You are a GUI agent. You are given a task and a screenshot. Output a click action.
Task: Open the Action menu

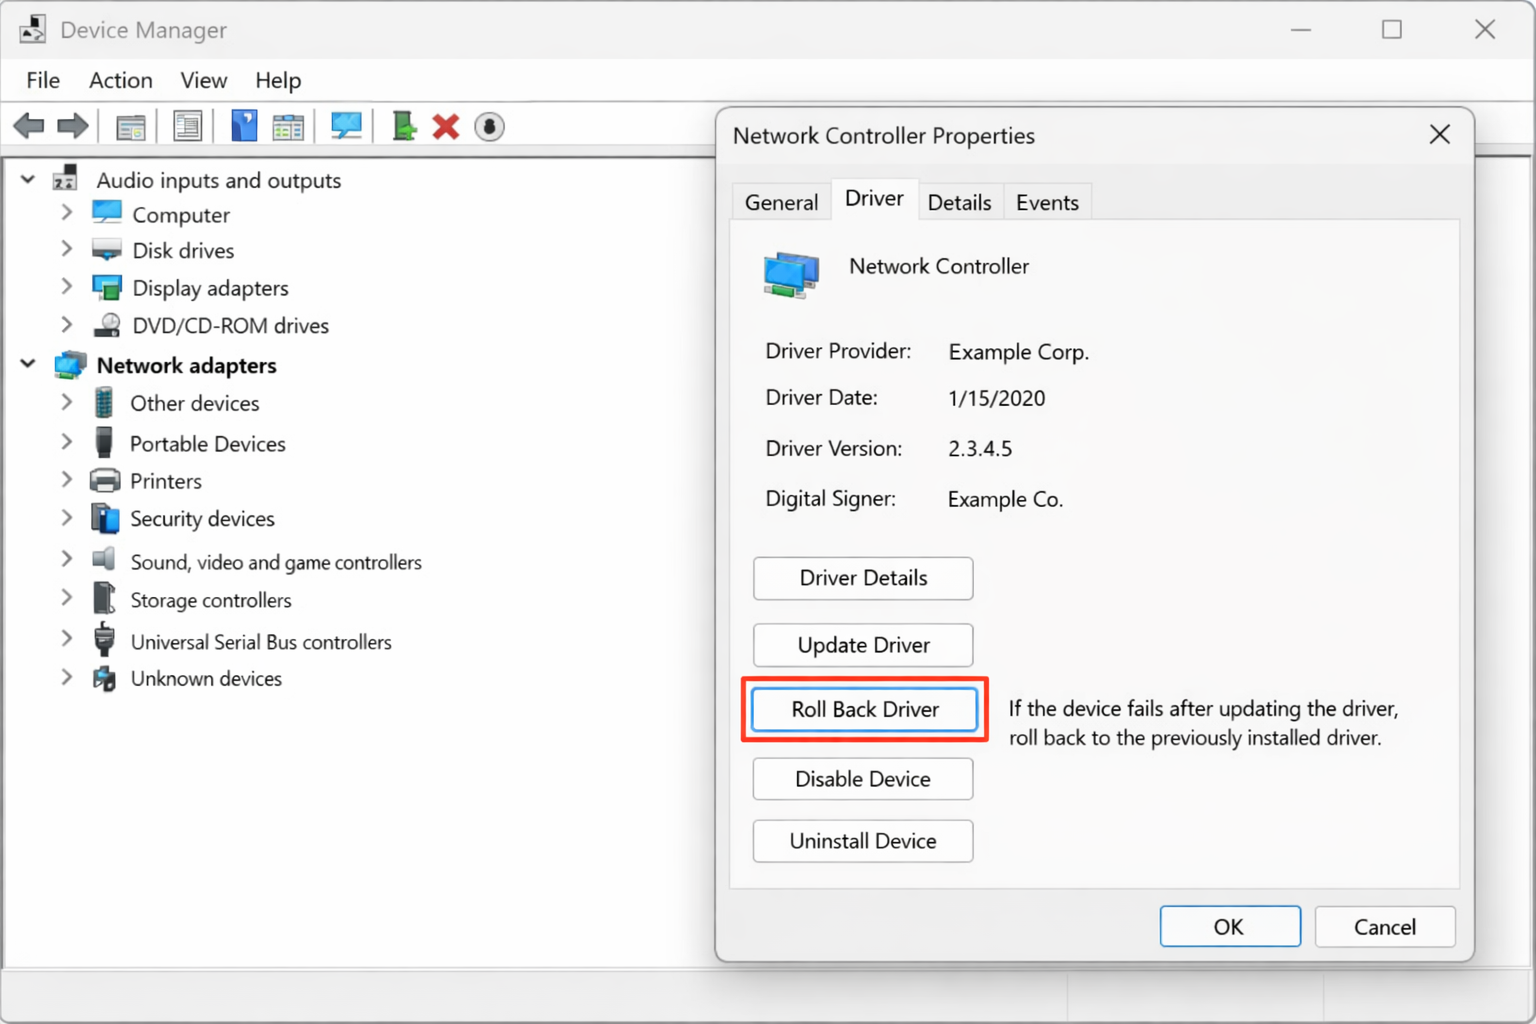119,80
